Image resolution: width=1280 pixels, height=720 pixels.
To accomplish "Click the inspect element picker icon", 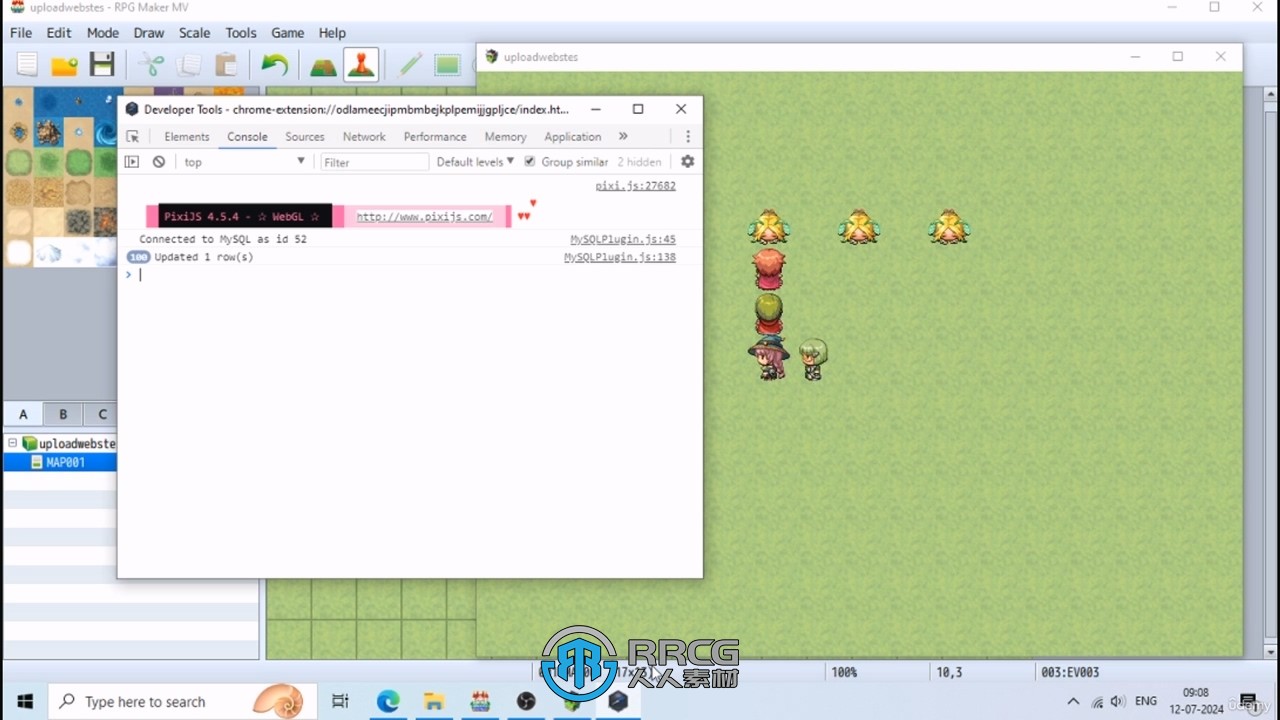I will (132, 137).
